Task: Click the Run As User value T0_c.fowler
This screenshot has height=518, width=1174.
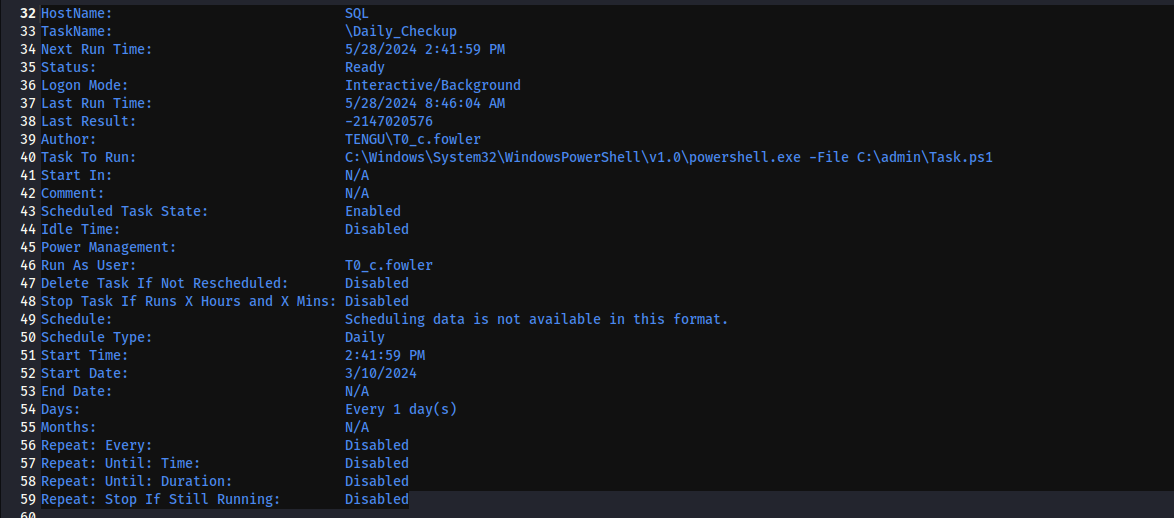Action: coord(388,265)
